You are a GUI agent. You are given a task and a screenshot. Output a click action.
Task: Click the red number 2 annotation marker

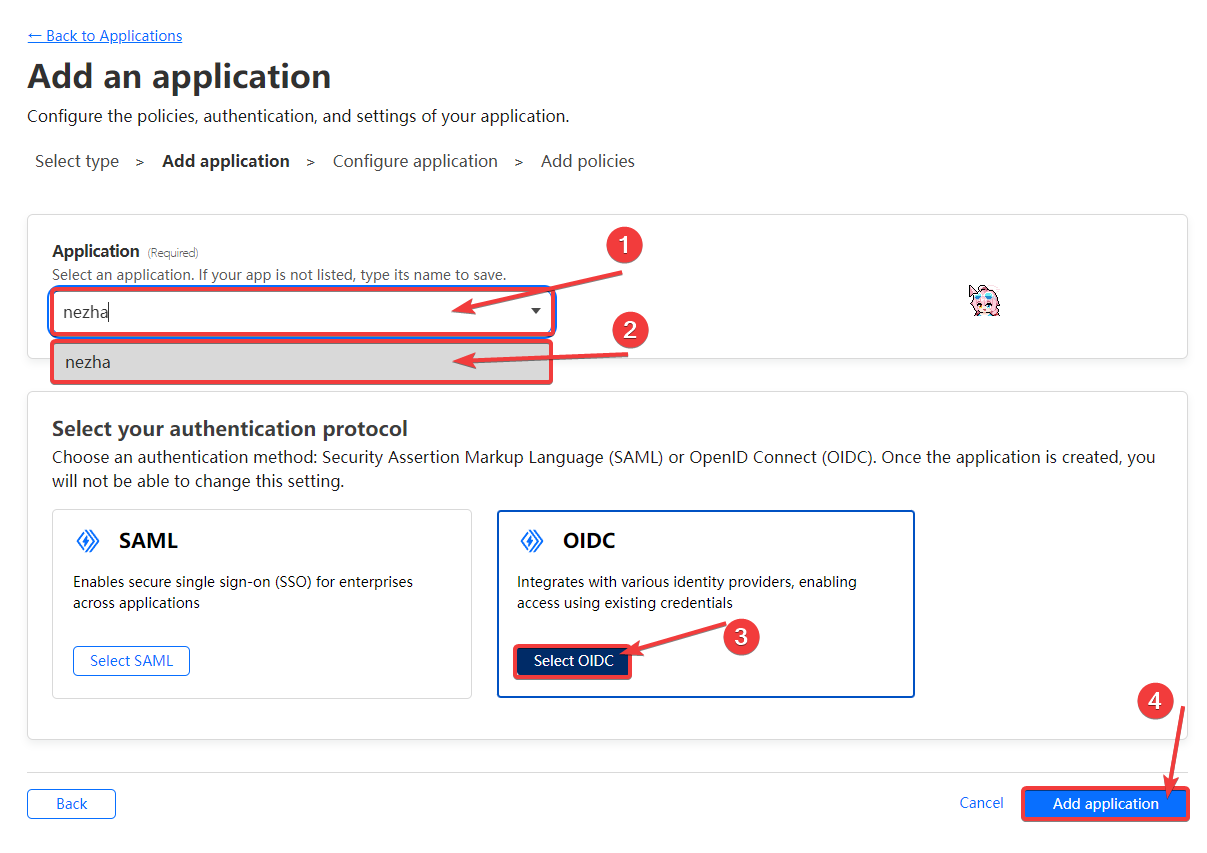630,330
